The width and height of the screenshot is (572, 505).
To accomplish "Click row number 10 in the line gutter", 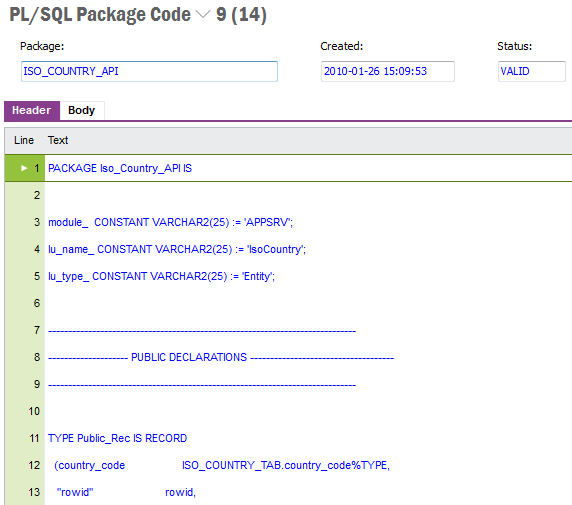I will (34, 411).
